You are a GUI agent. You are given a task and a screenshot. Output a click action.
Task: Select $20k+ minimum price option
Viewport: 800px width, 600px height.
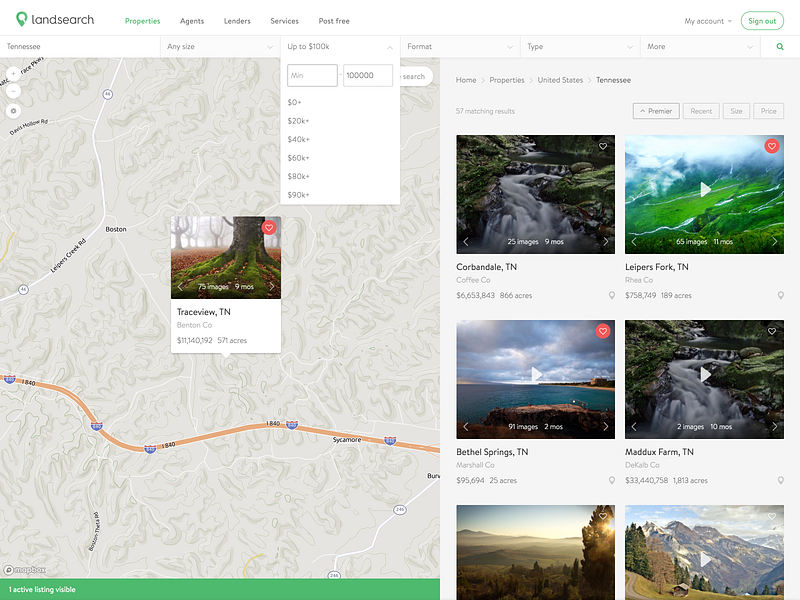[298, 121]
